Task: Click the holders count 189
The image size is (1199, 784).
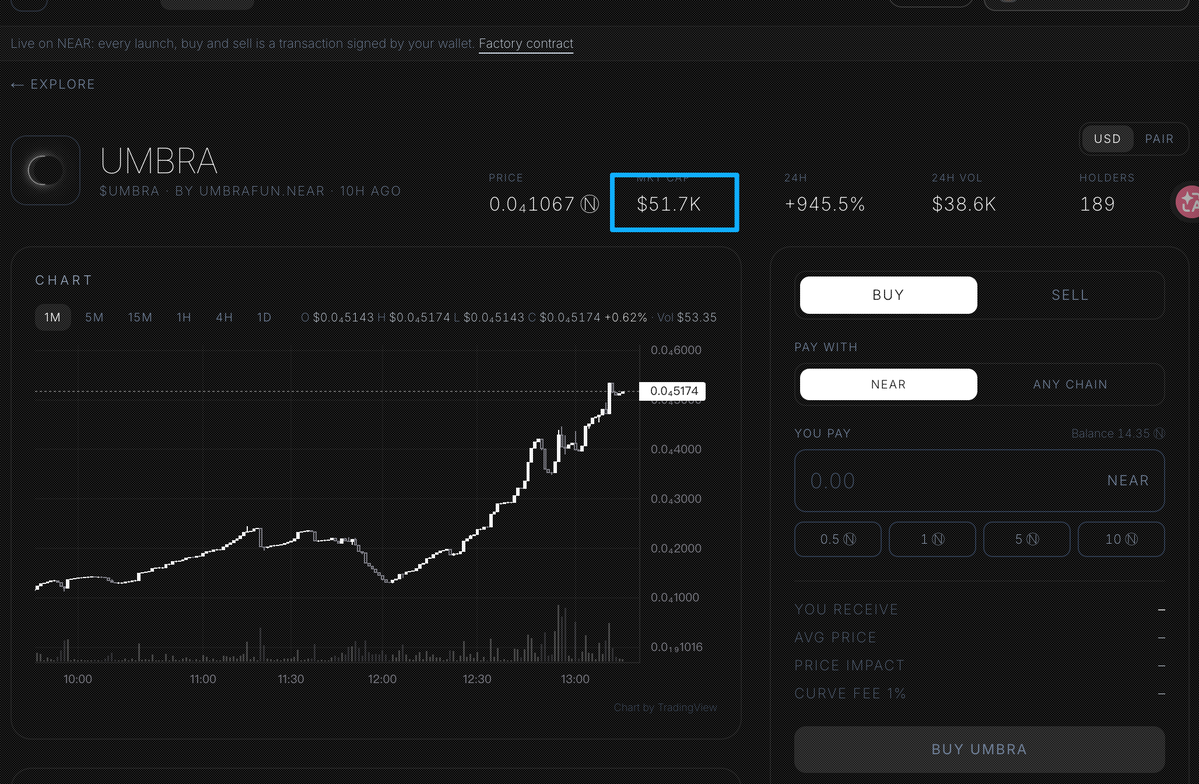Action: coord(1097,204)
